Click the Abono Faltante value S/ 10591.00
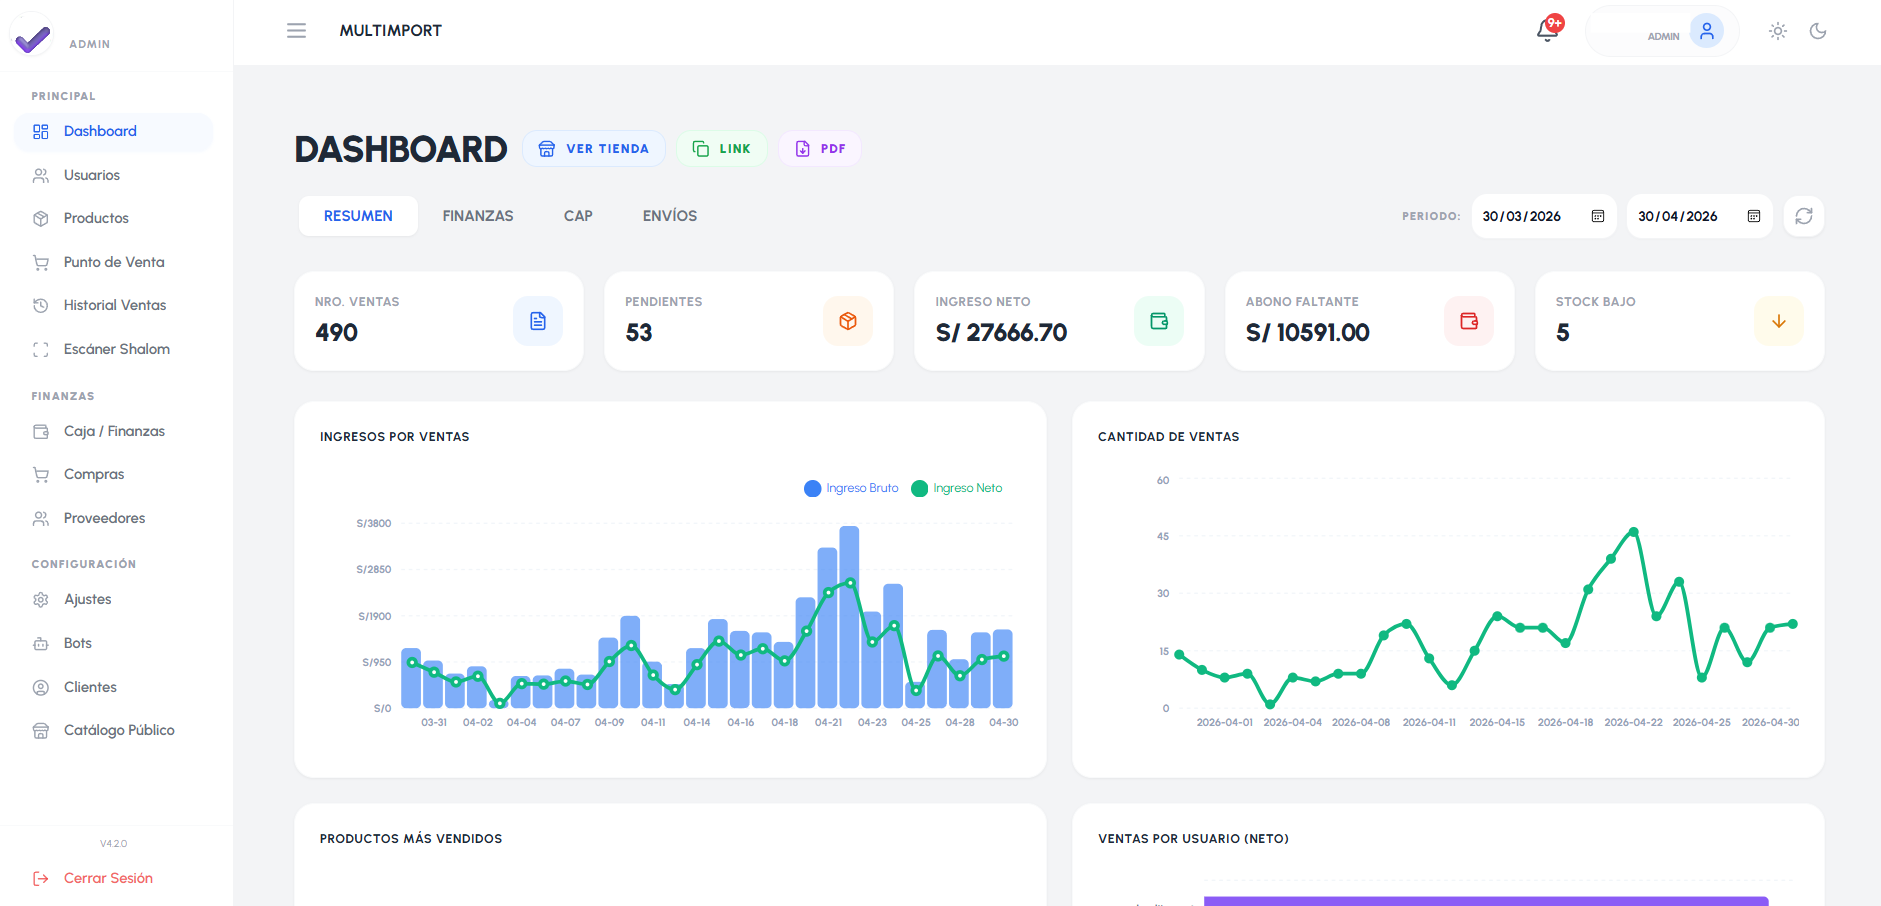Screen dimensions: 1881x906 click(1308, 332)
